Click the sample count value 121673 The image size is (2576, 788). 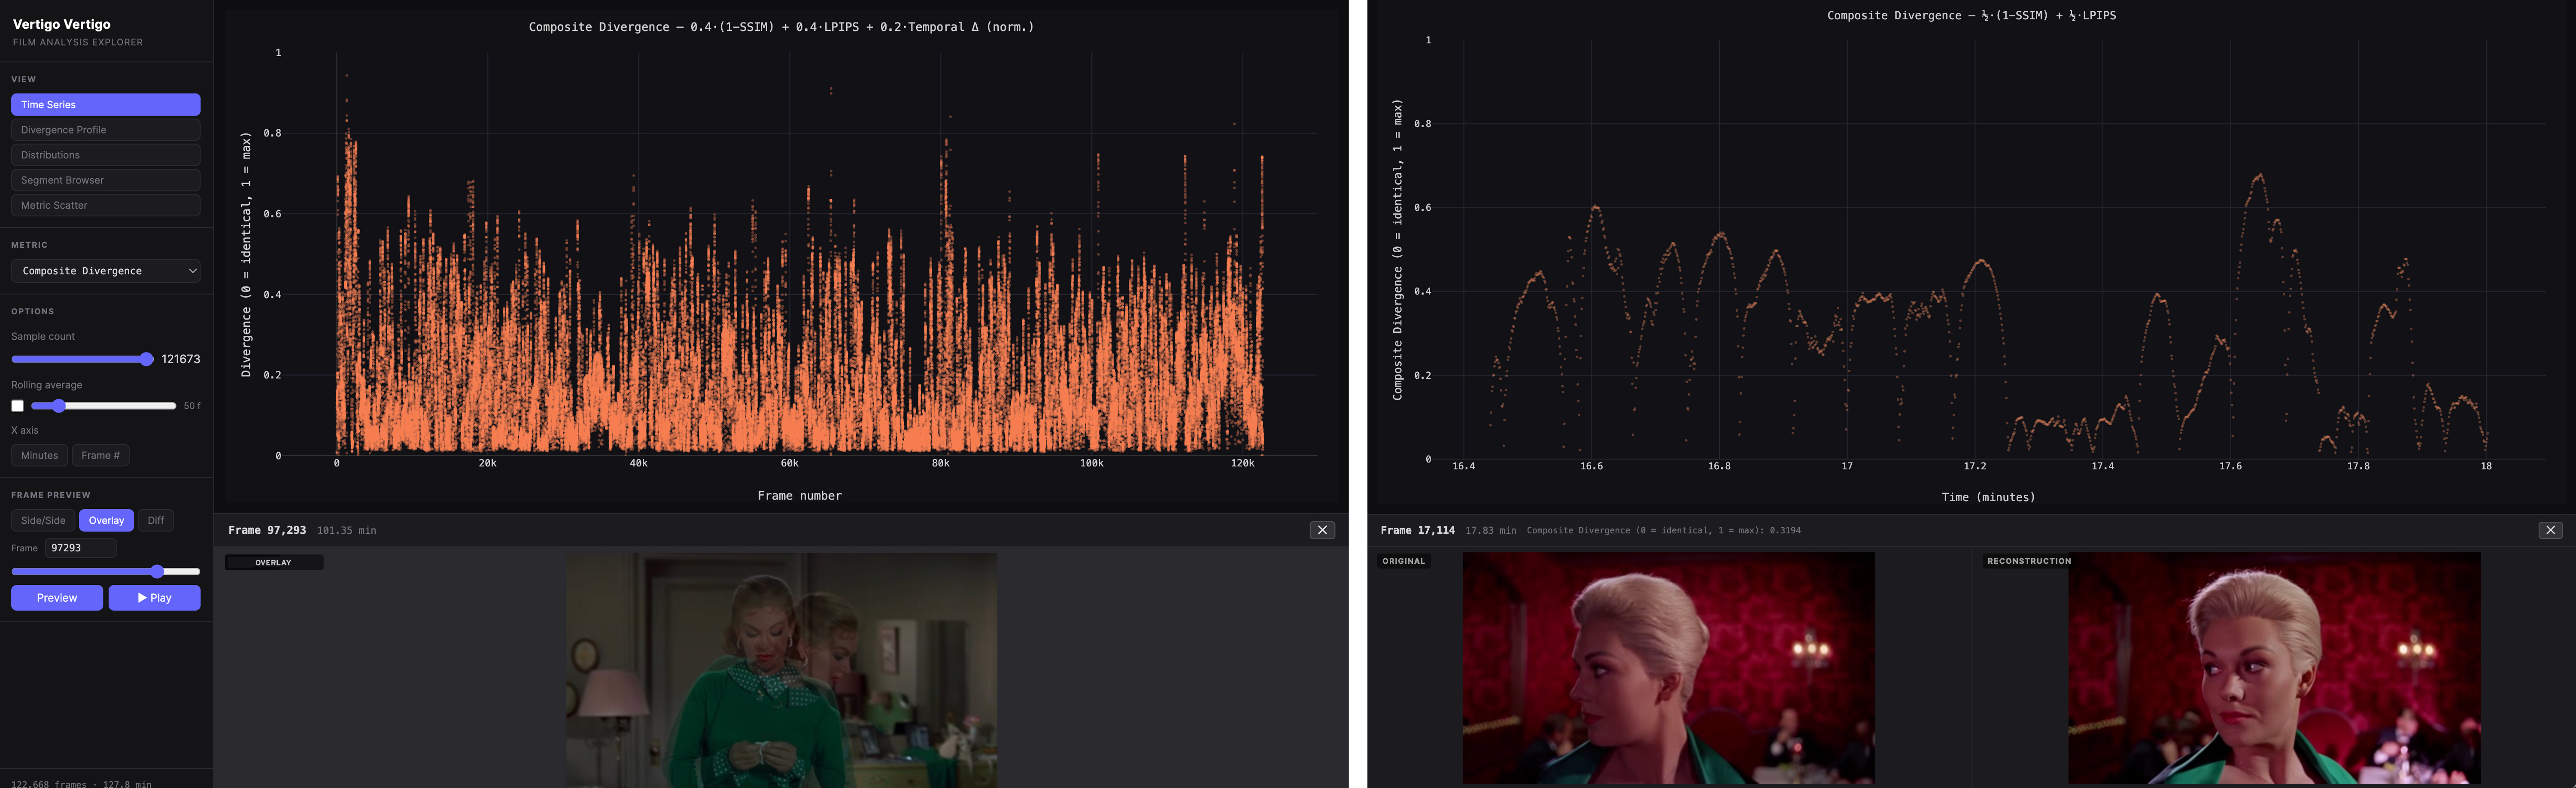(181, 359)
